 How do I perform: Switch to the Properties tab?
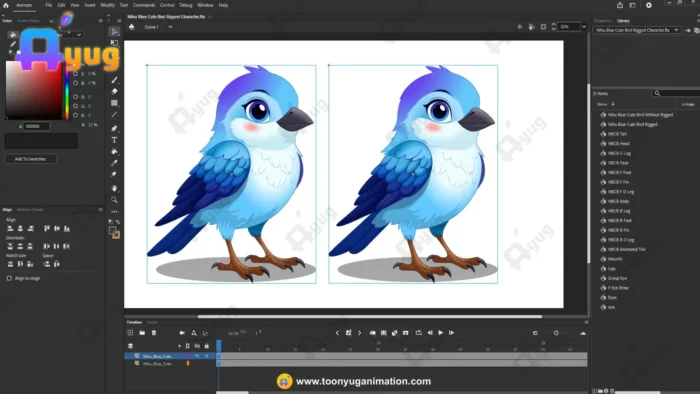click(603, 21)
